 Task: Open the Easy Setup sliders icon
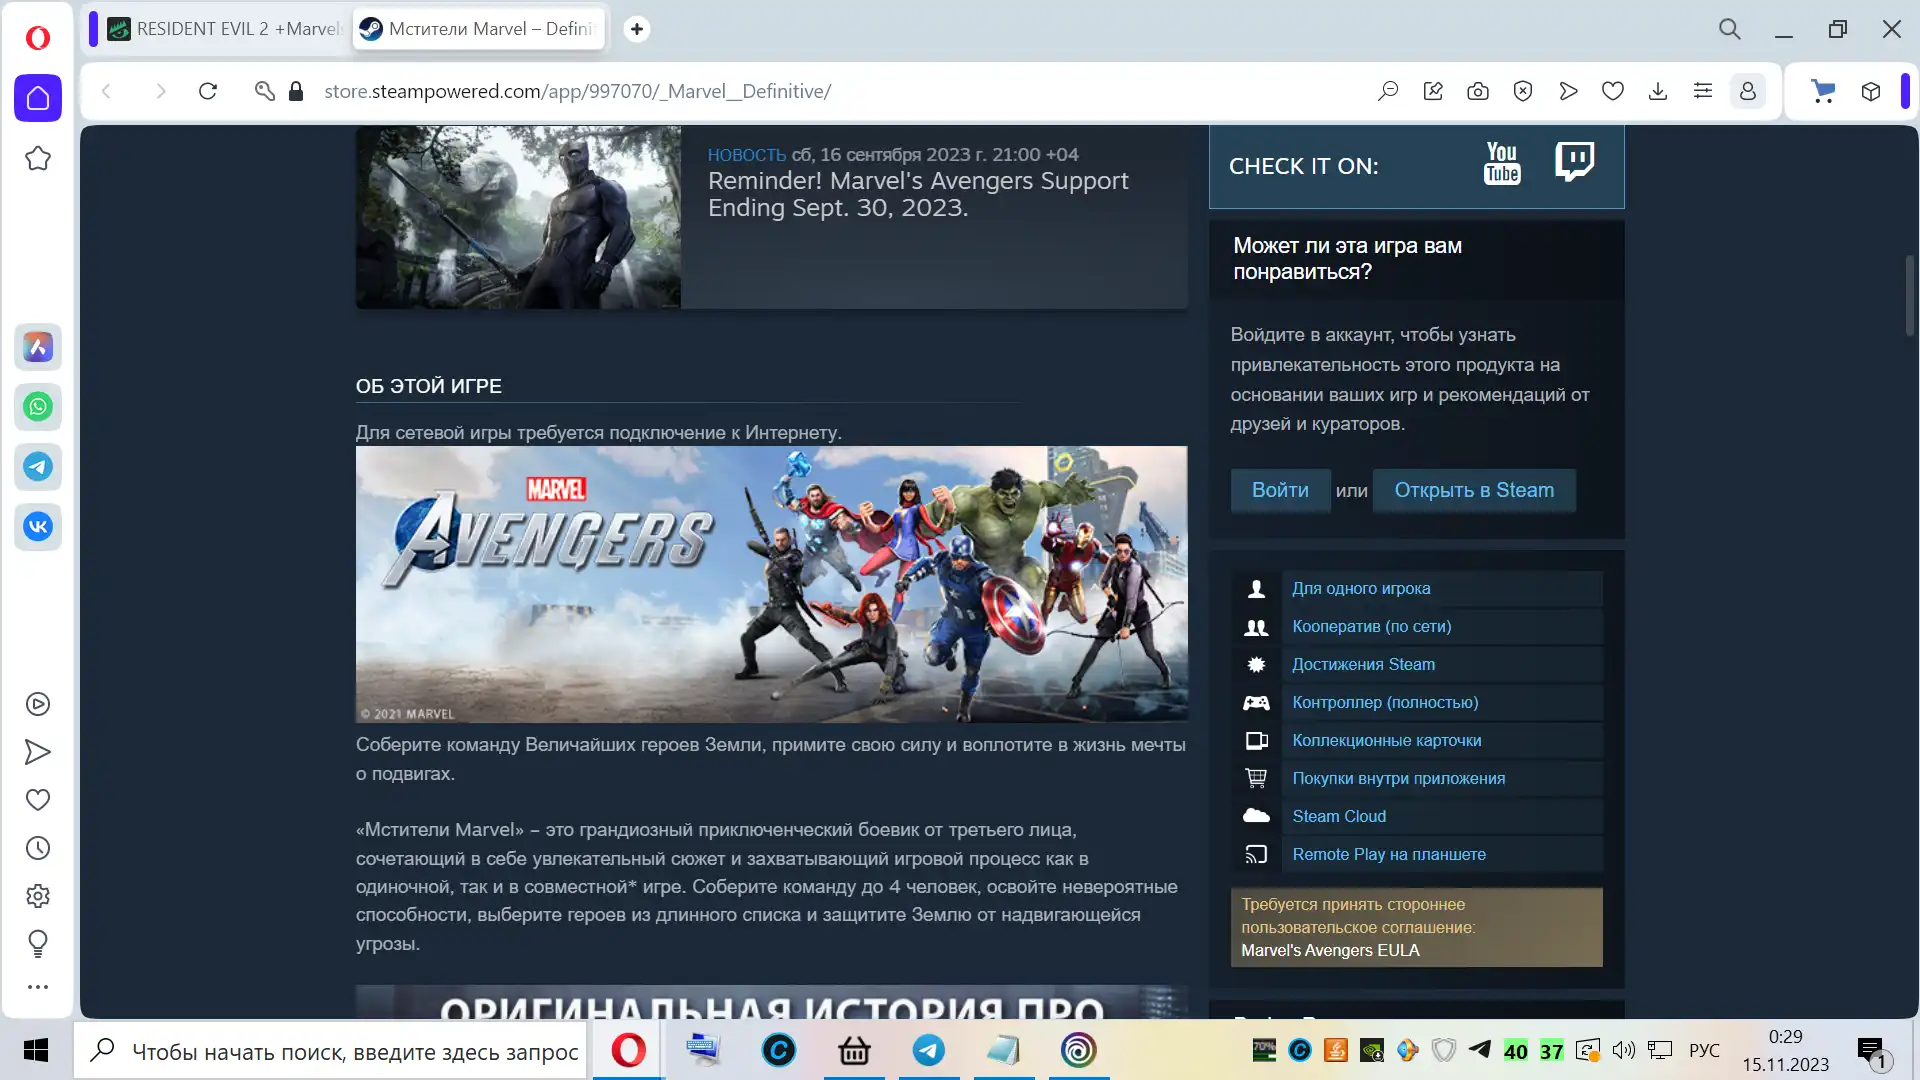point(1703,91)
